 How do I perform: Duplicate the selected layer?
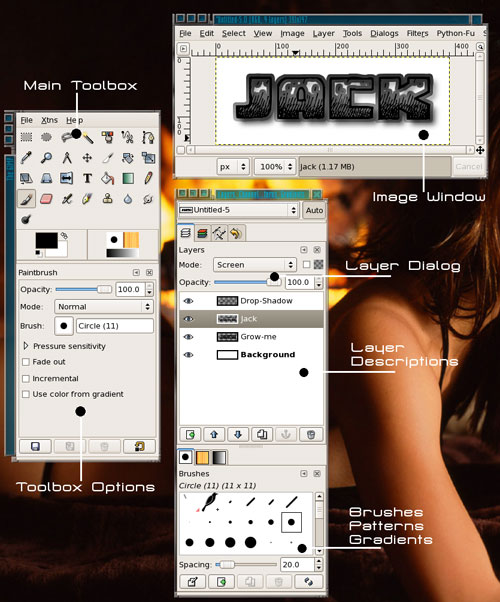pyautogui.click(x=262, y=435)
